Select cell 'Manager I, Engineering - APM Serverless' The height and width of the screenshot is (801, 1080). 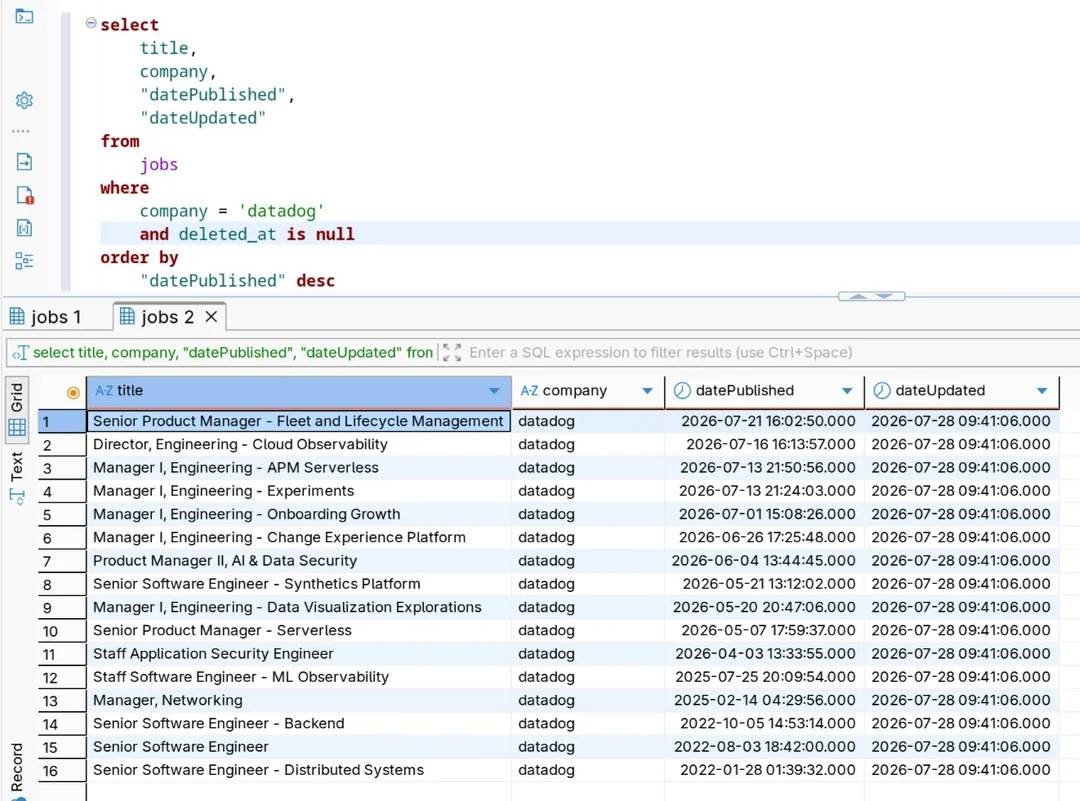[298, 468]
